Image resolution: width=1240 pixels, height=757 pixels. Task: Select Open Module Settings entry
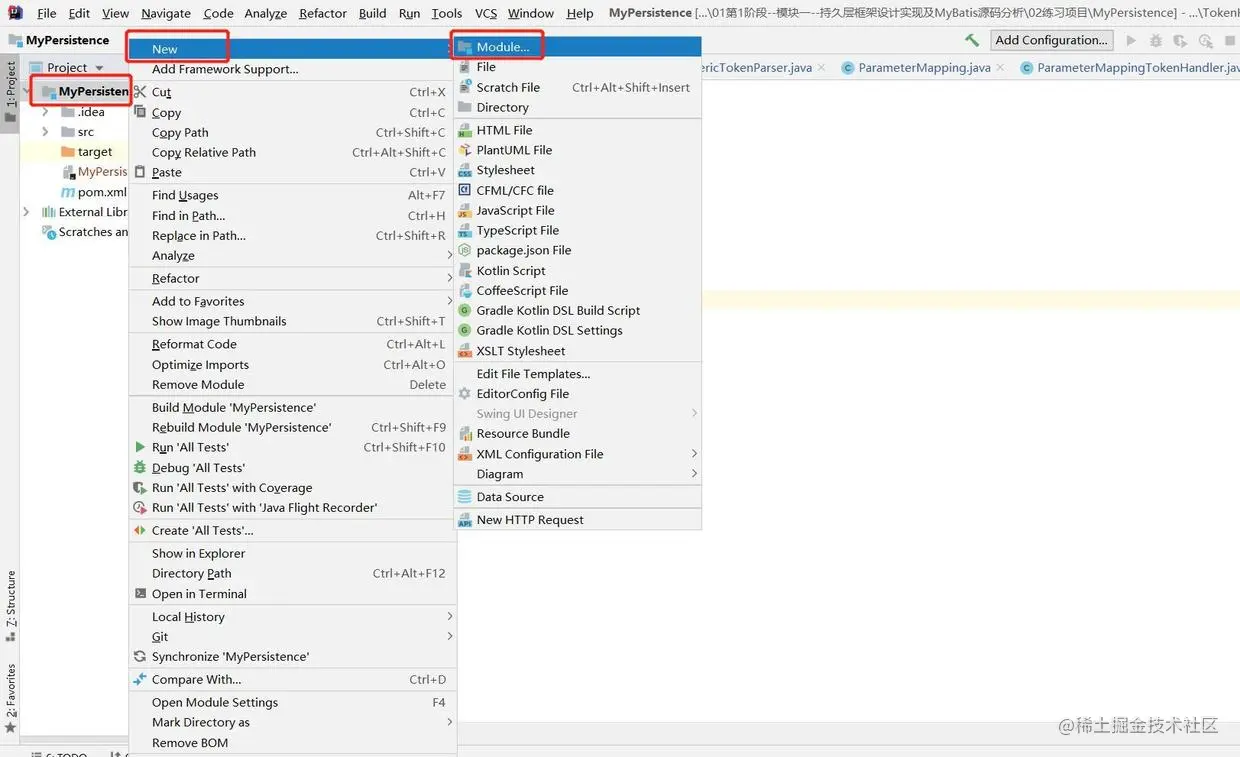pos(292,702)
